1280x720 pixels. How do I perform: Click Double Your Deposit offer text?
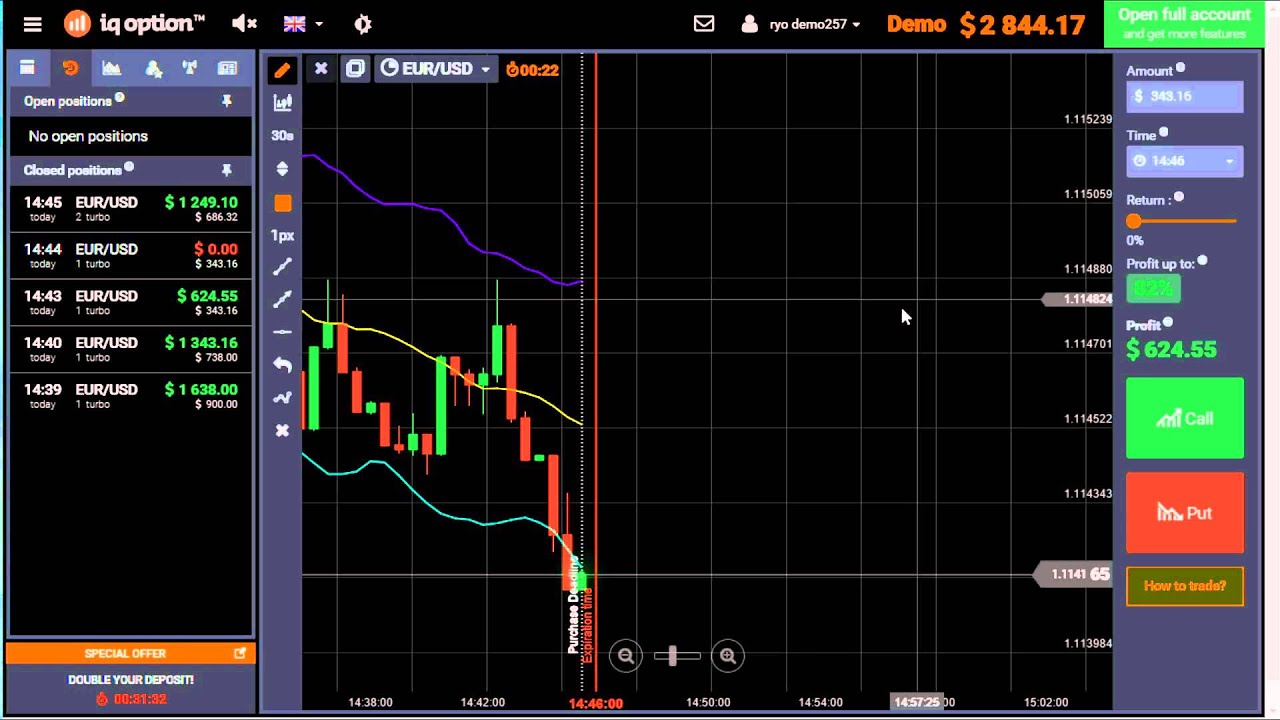tap(130, 680)
